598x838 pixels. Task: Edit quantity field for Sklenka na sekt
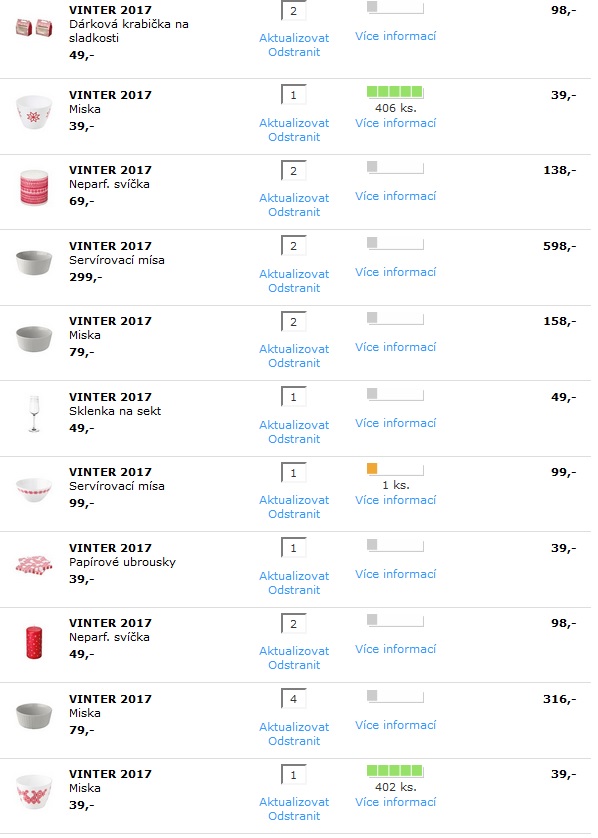click(293, 397)
